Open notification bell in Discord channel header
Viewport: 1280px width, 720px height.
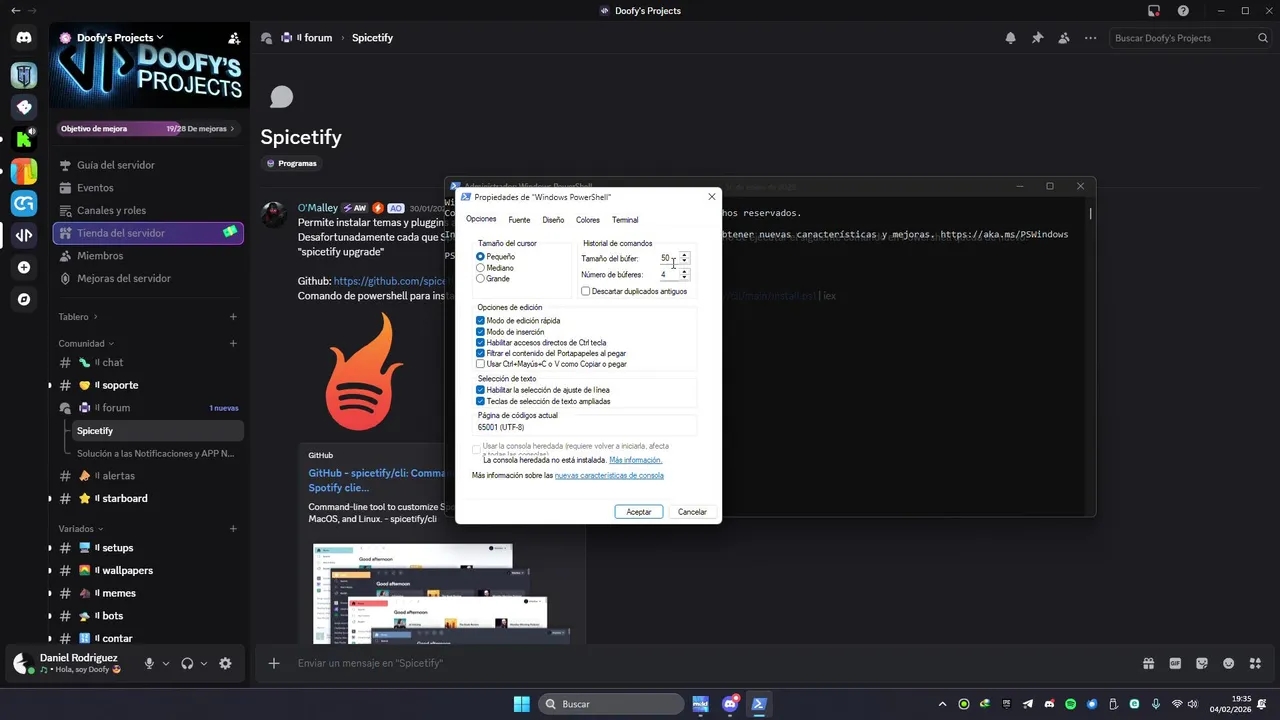(x=1011, y=38)
